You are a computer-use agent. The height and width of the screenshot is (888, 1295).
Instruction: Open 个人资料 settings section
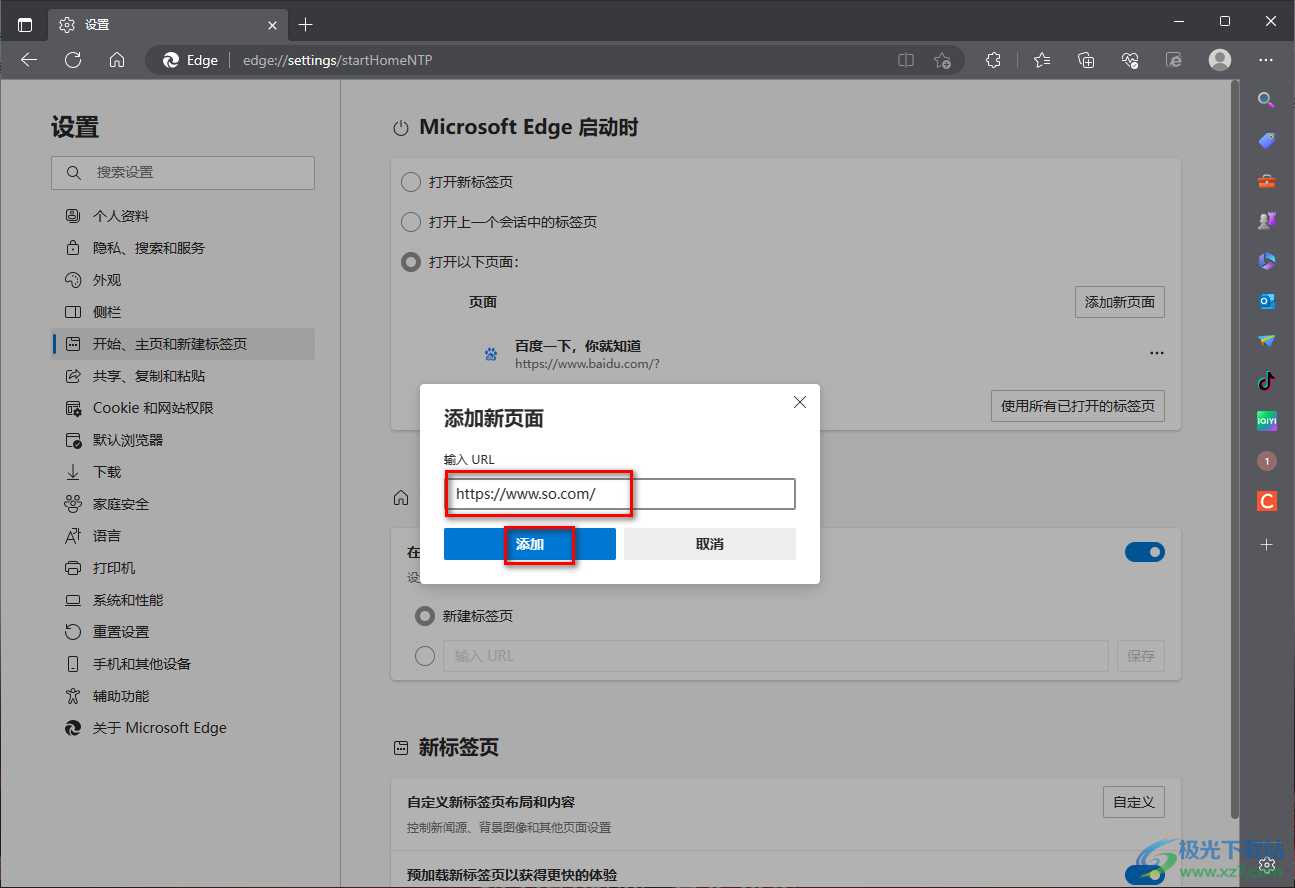(x=183, y=216)
